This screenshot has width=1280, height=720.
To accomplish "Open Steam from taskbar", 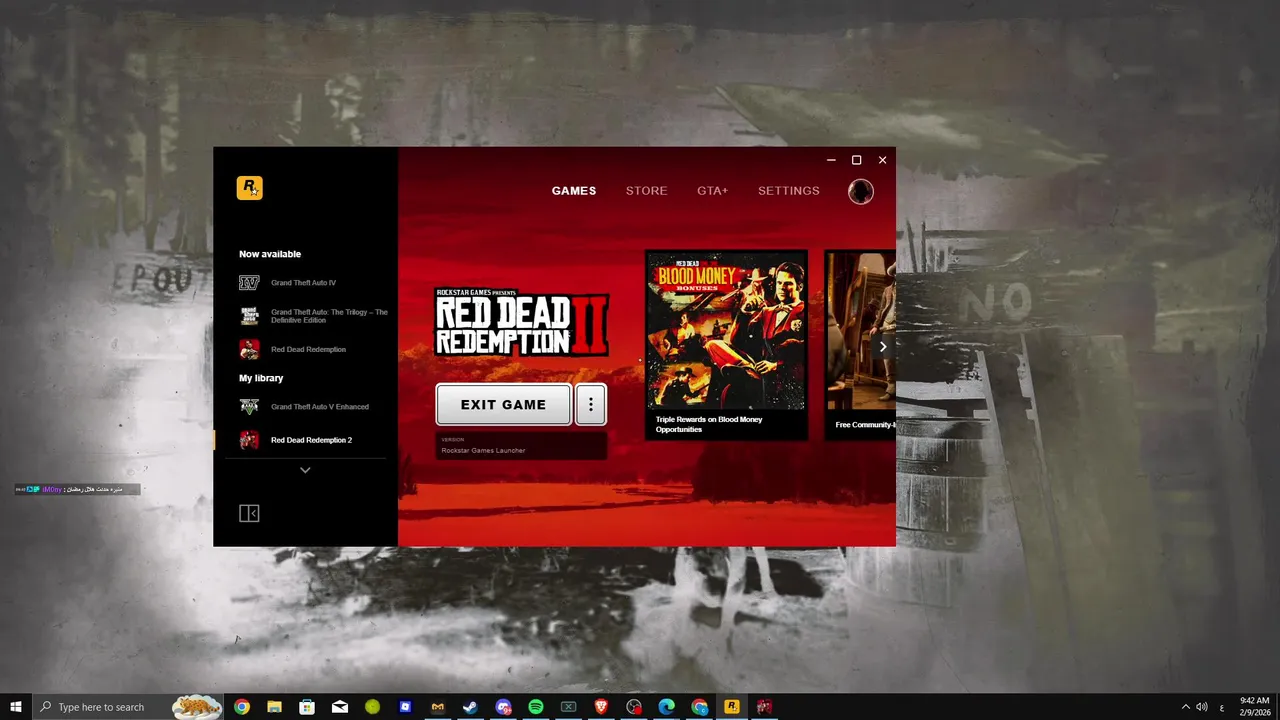I will pos(470,707).
